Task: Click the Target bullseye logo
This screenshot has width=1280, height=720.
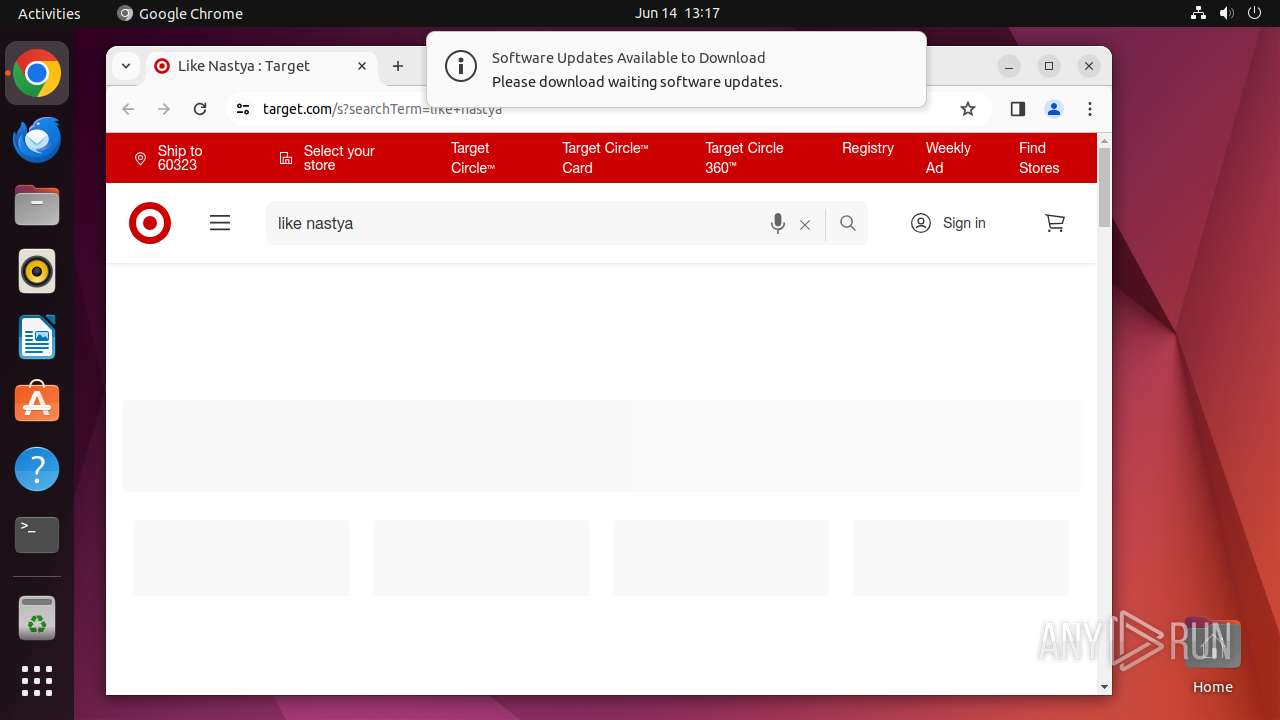Action: click(x=150, y=223)
